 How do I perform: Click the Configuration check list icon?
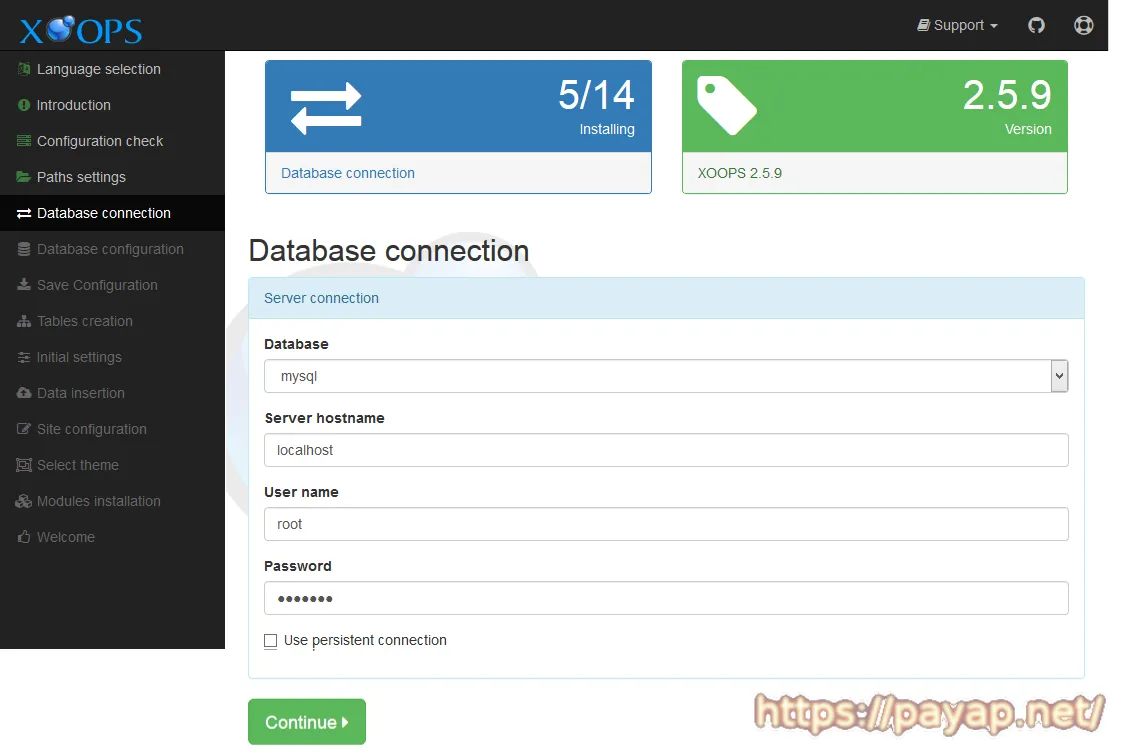click(24, 141)
